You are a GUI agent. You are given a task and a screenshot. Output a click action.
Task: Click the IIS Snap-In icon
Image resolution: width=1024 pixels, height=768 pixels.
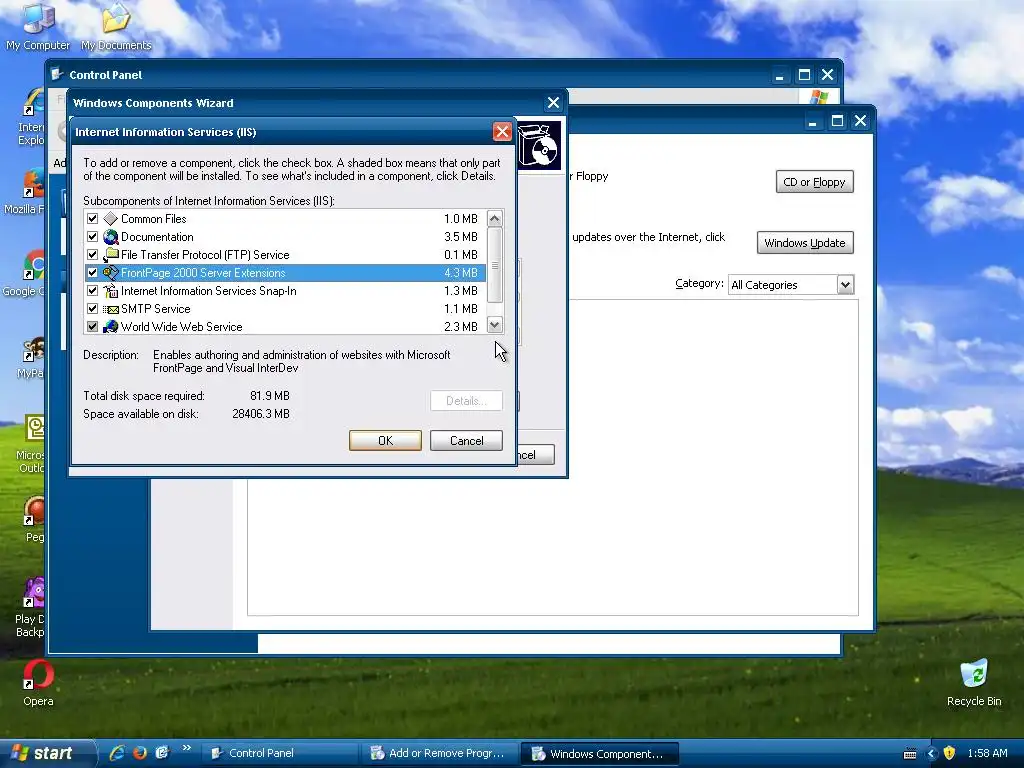coord(110,291)
